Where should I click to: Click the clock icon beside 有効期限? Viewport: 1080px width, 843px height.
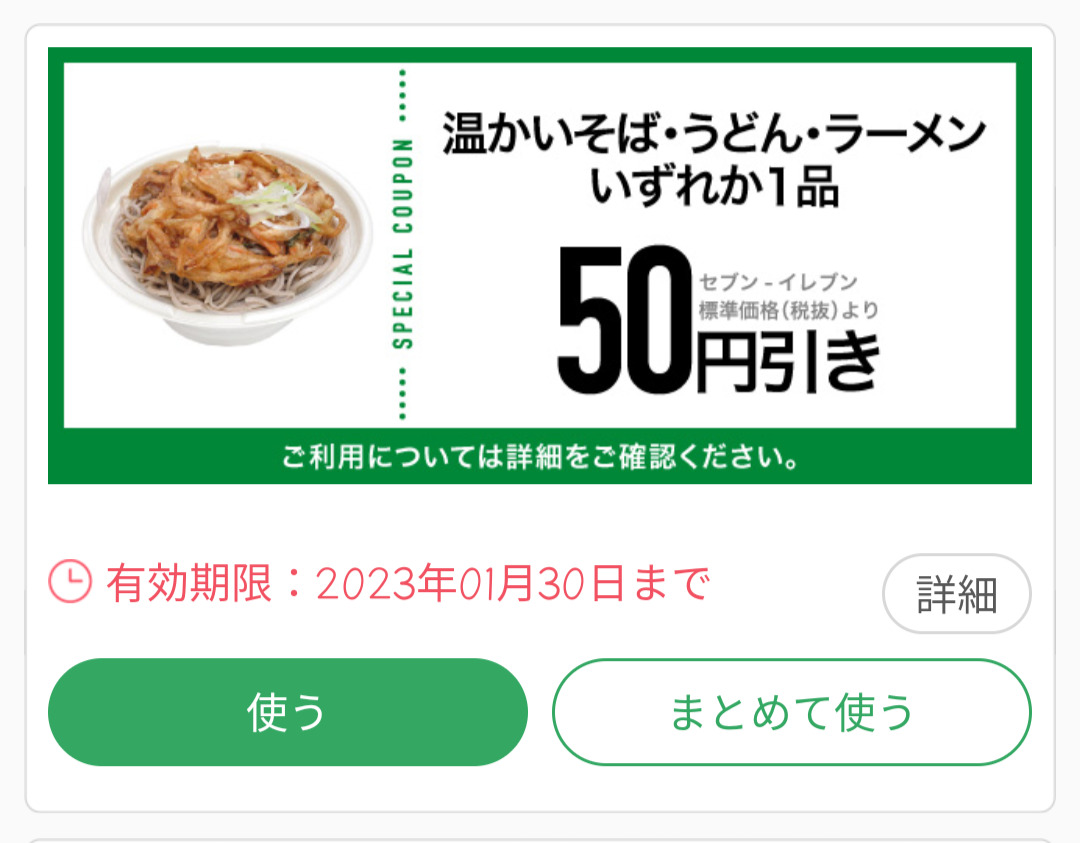click(x=70, y=583)
